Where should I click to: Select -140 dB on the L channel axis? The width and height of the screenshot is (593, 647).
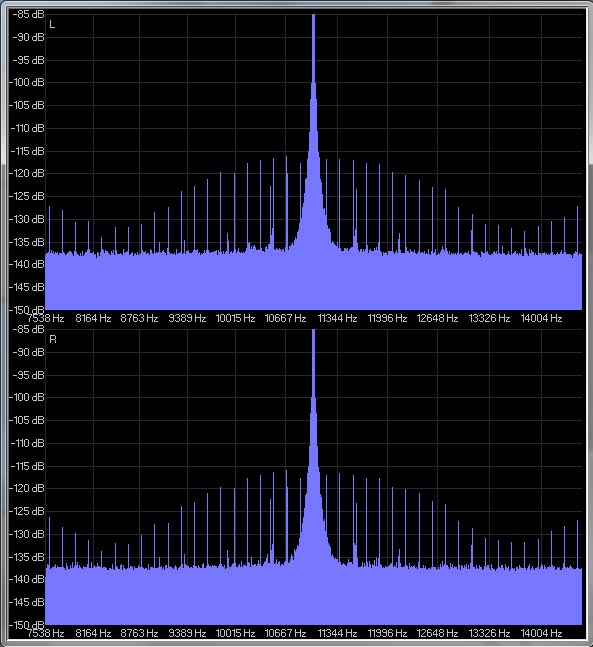click(x=27, y=264)
